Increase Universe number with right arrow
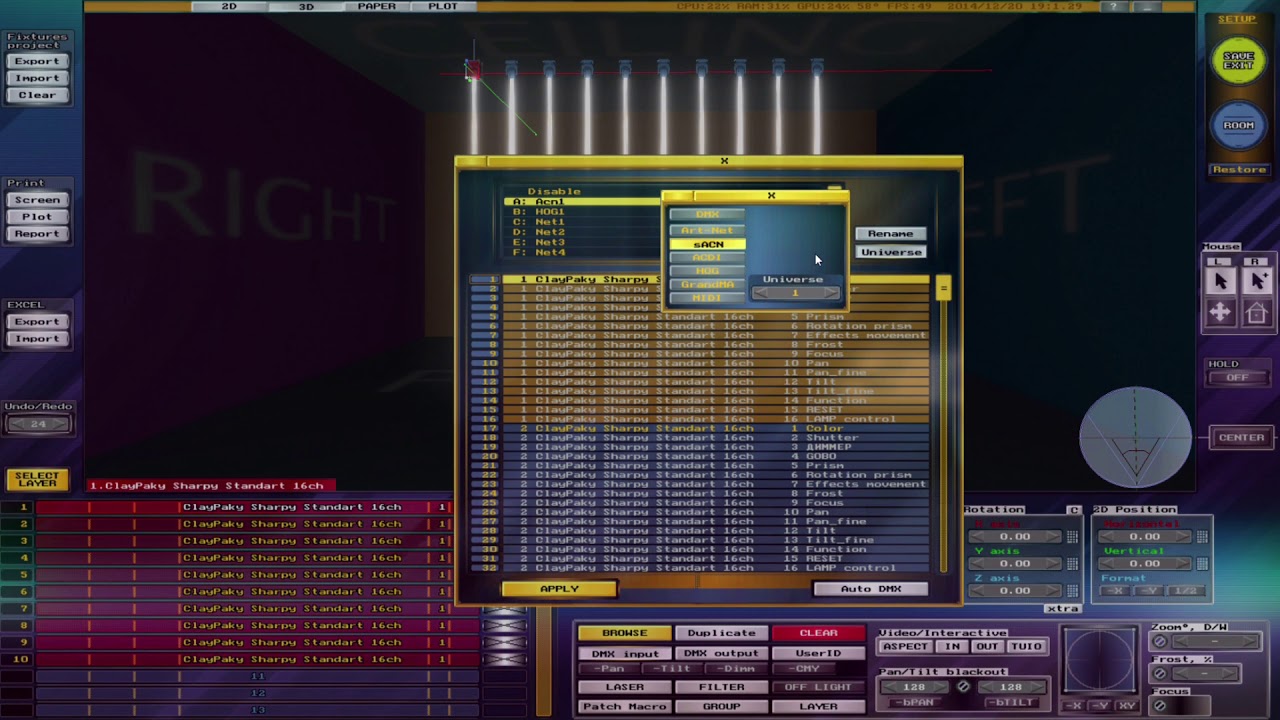This screenshot has height=720, width=1280. [x=831, y=293]
